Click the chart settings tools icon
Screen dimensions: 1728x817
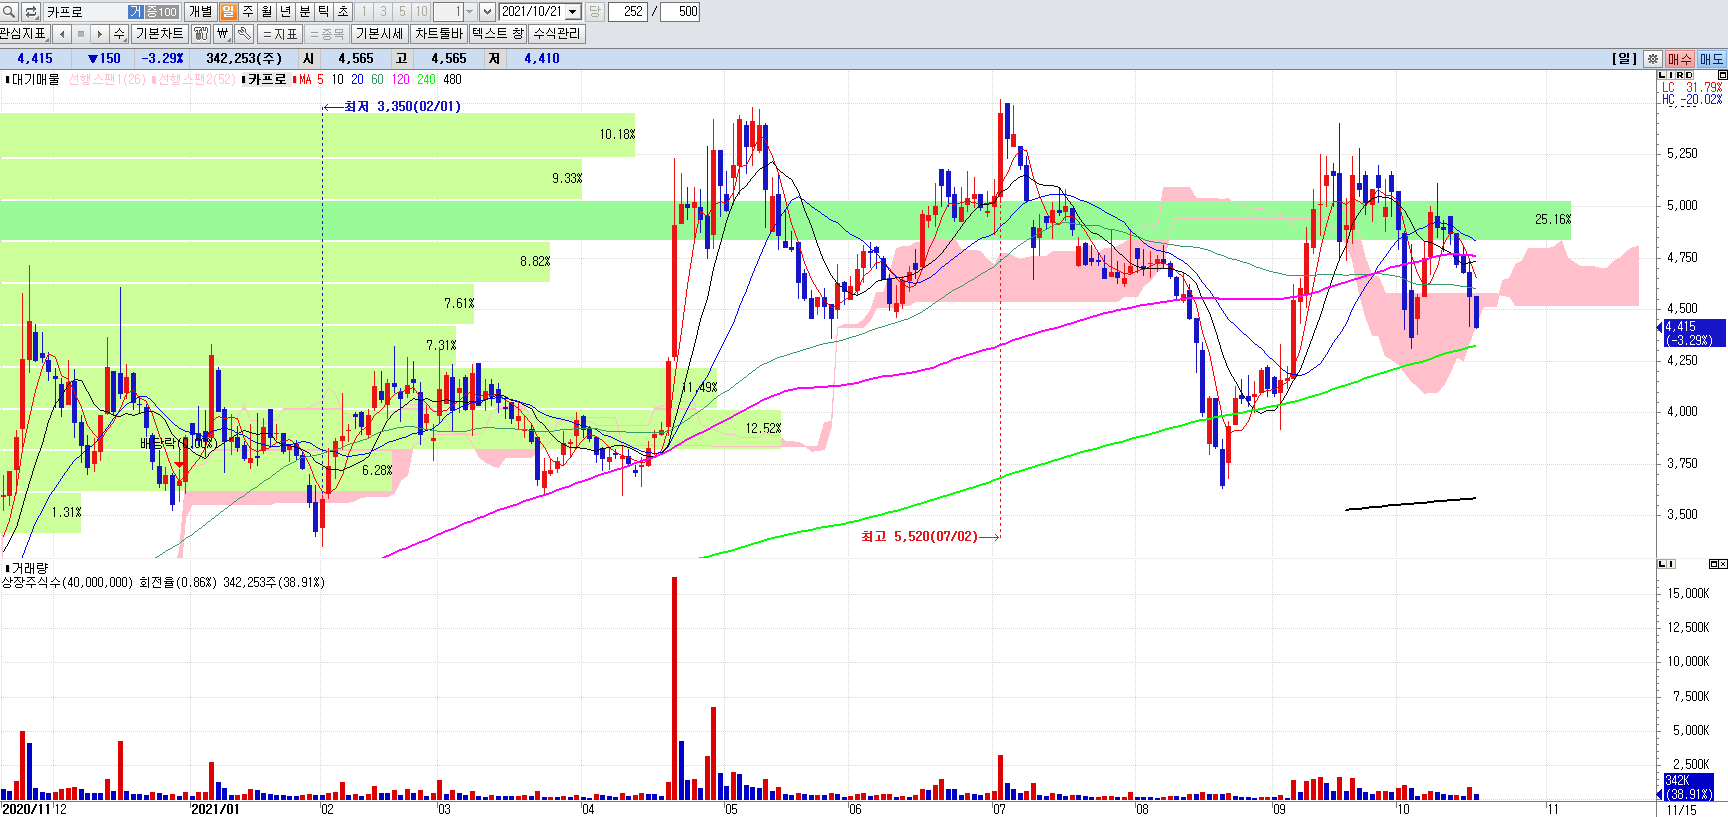coord(201,34)
